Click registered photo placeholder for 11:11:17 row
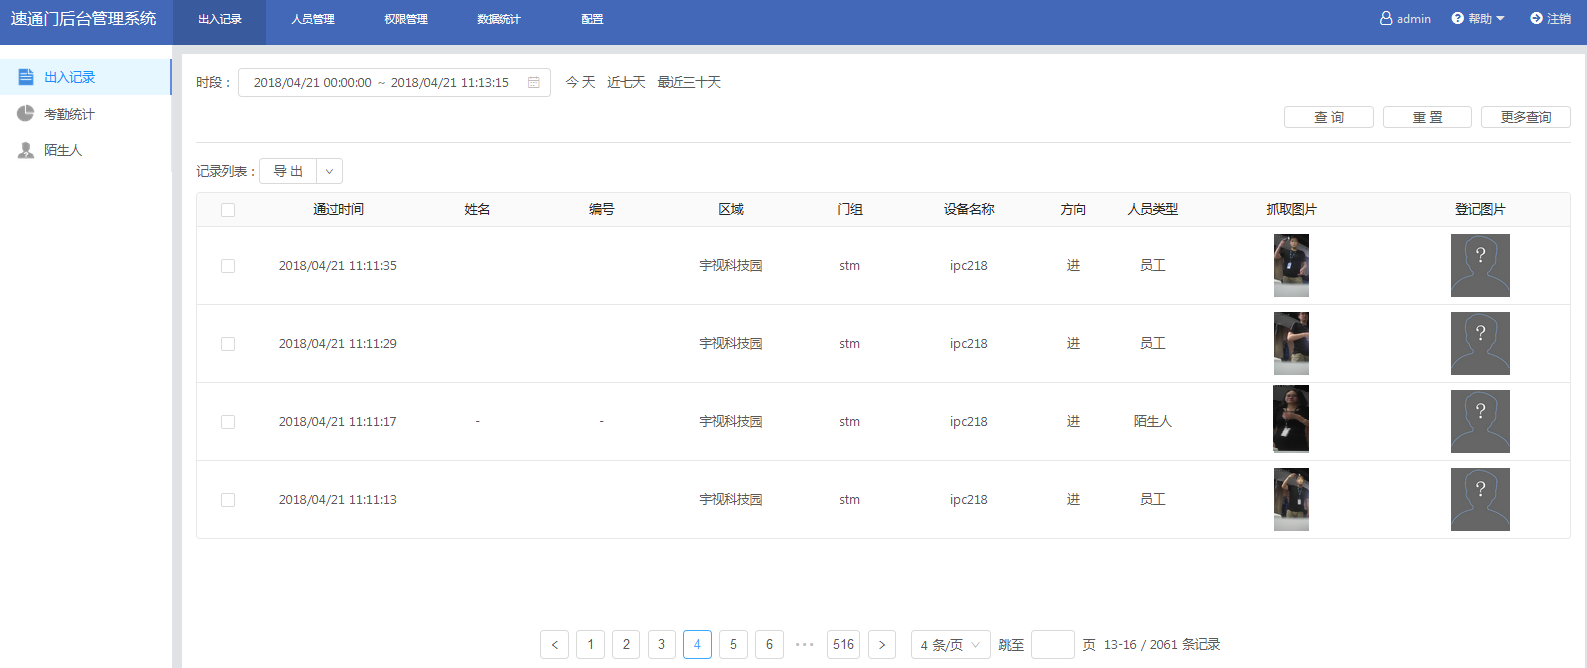The width and height of the screenshot is (1587, 668). pyautogui.click(x=1480, y=421)
